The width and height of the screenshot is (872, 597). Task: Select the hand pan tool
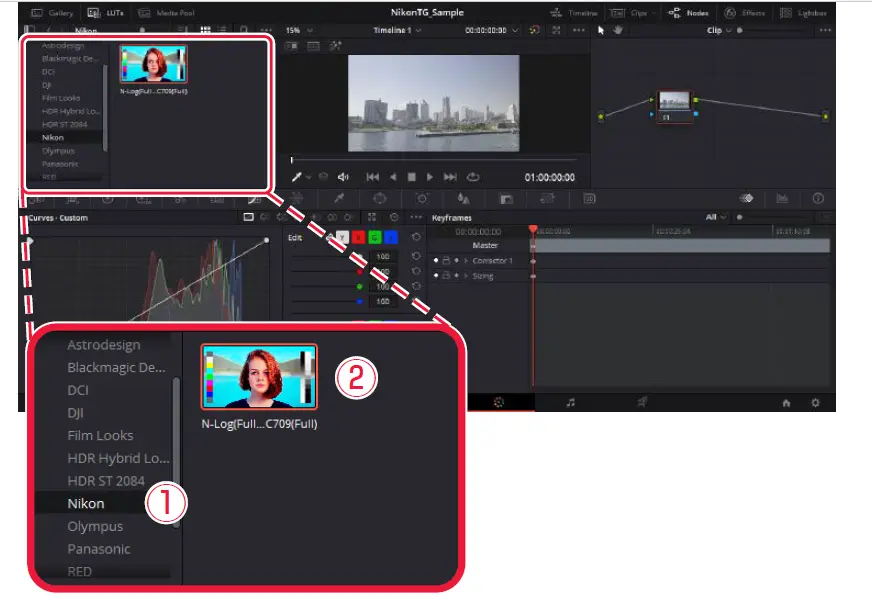pos(617,31)
